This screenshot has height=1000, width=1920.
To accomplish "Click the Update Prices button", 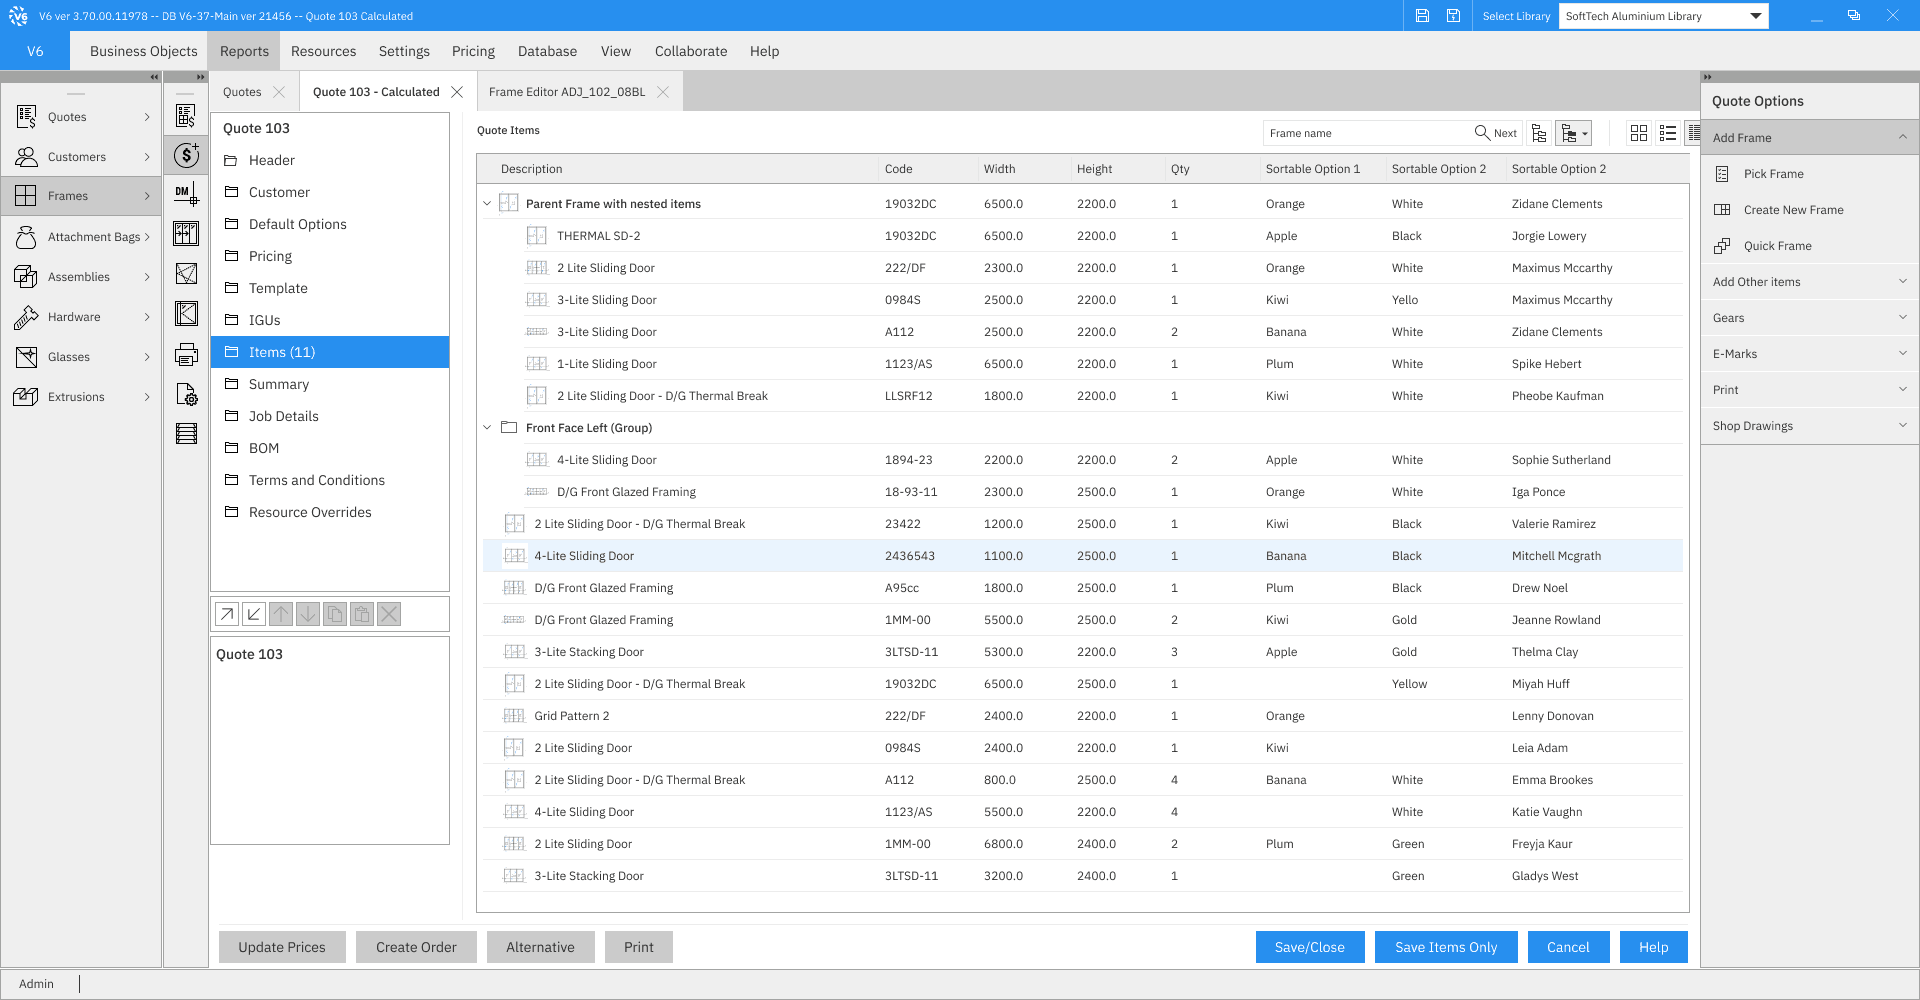I will pyautogui.click(x=282, y=947).
